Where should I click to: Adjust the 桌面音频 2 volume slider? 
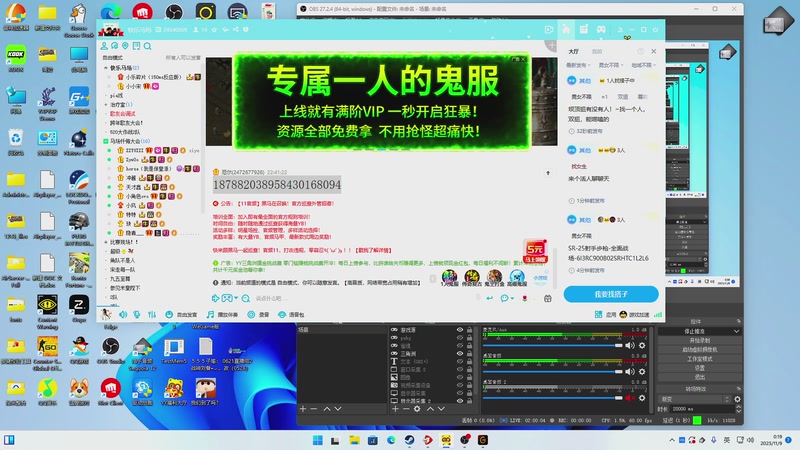pyautogui.click(x=553, y=398)
